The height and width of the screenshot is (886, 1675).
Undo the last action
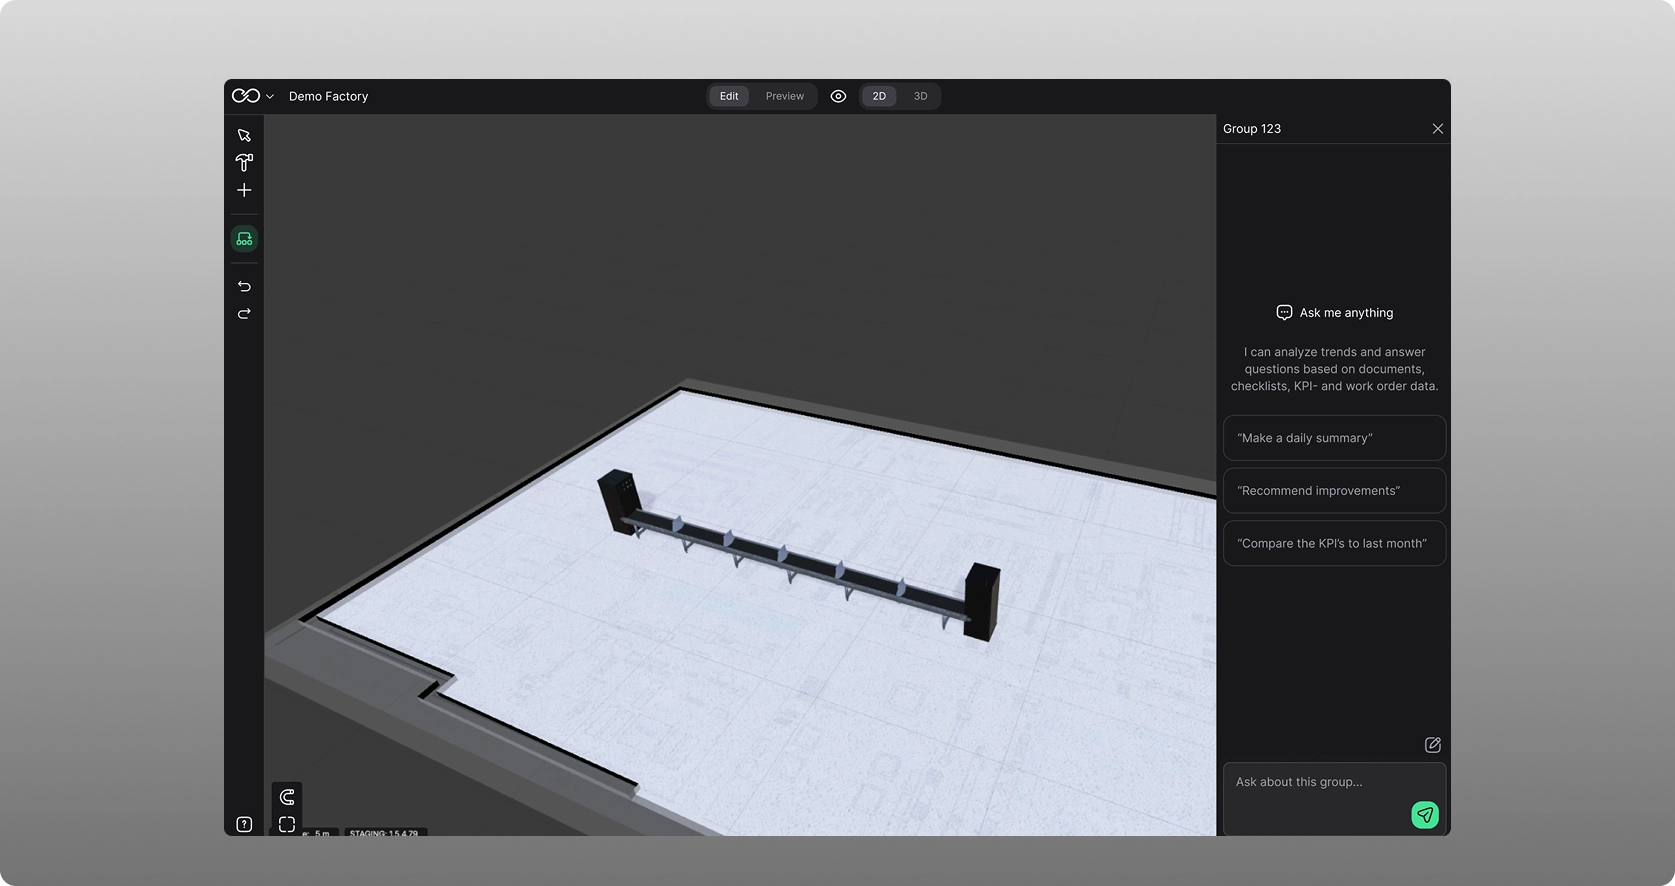(244, 286)
